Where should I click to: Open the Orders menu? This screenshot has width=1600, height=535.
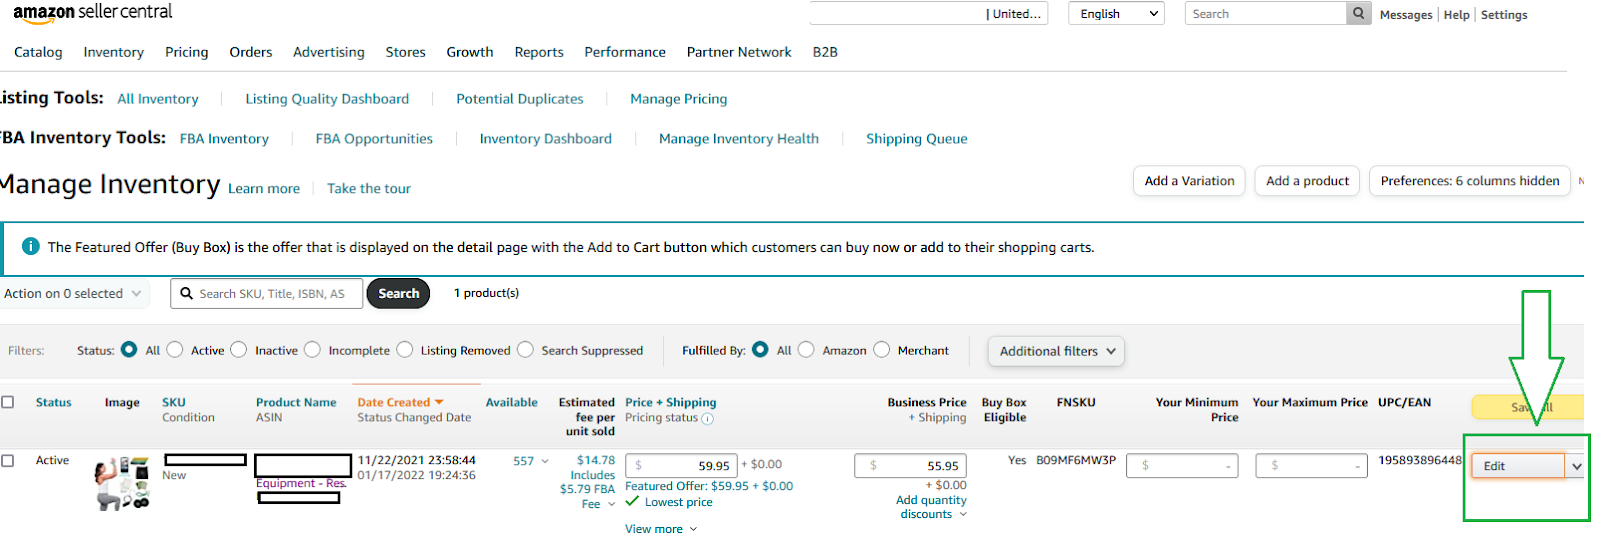click(251, 52)
